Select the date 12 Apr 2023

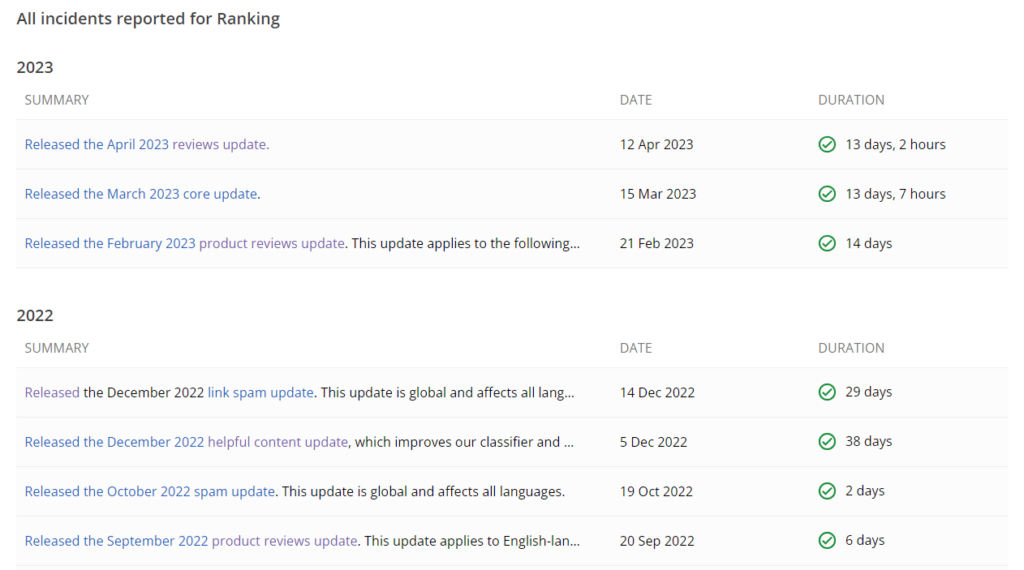point(656,144)
